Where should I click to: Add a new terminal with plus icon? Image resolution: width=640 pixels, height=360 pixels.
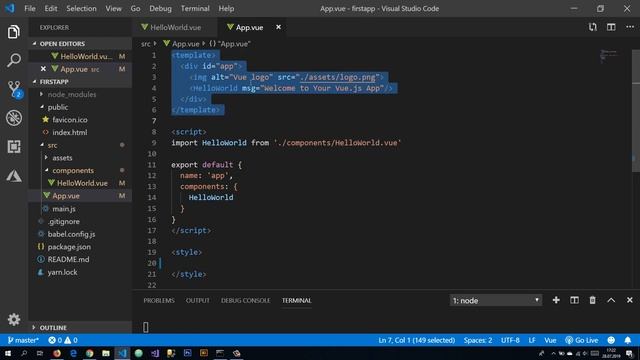556,300
